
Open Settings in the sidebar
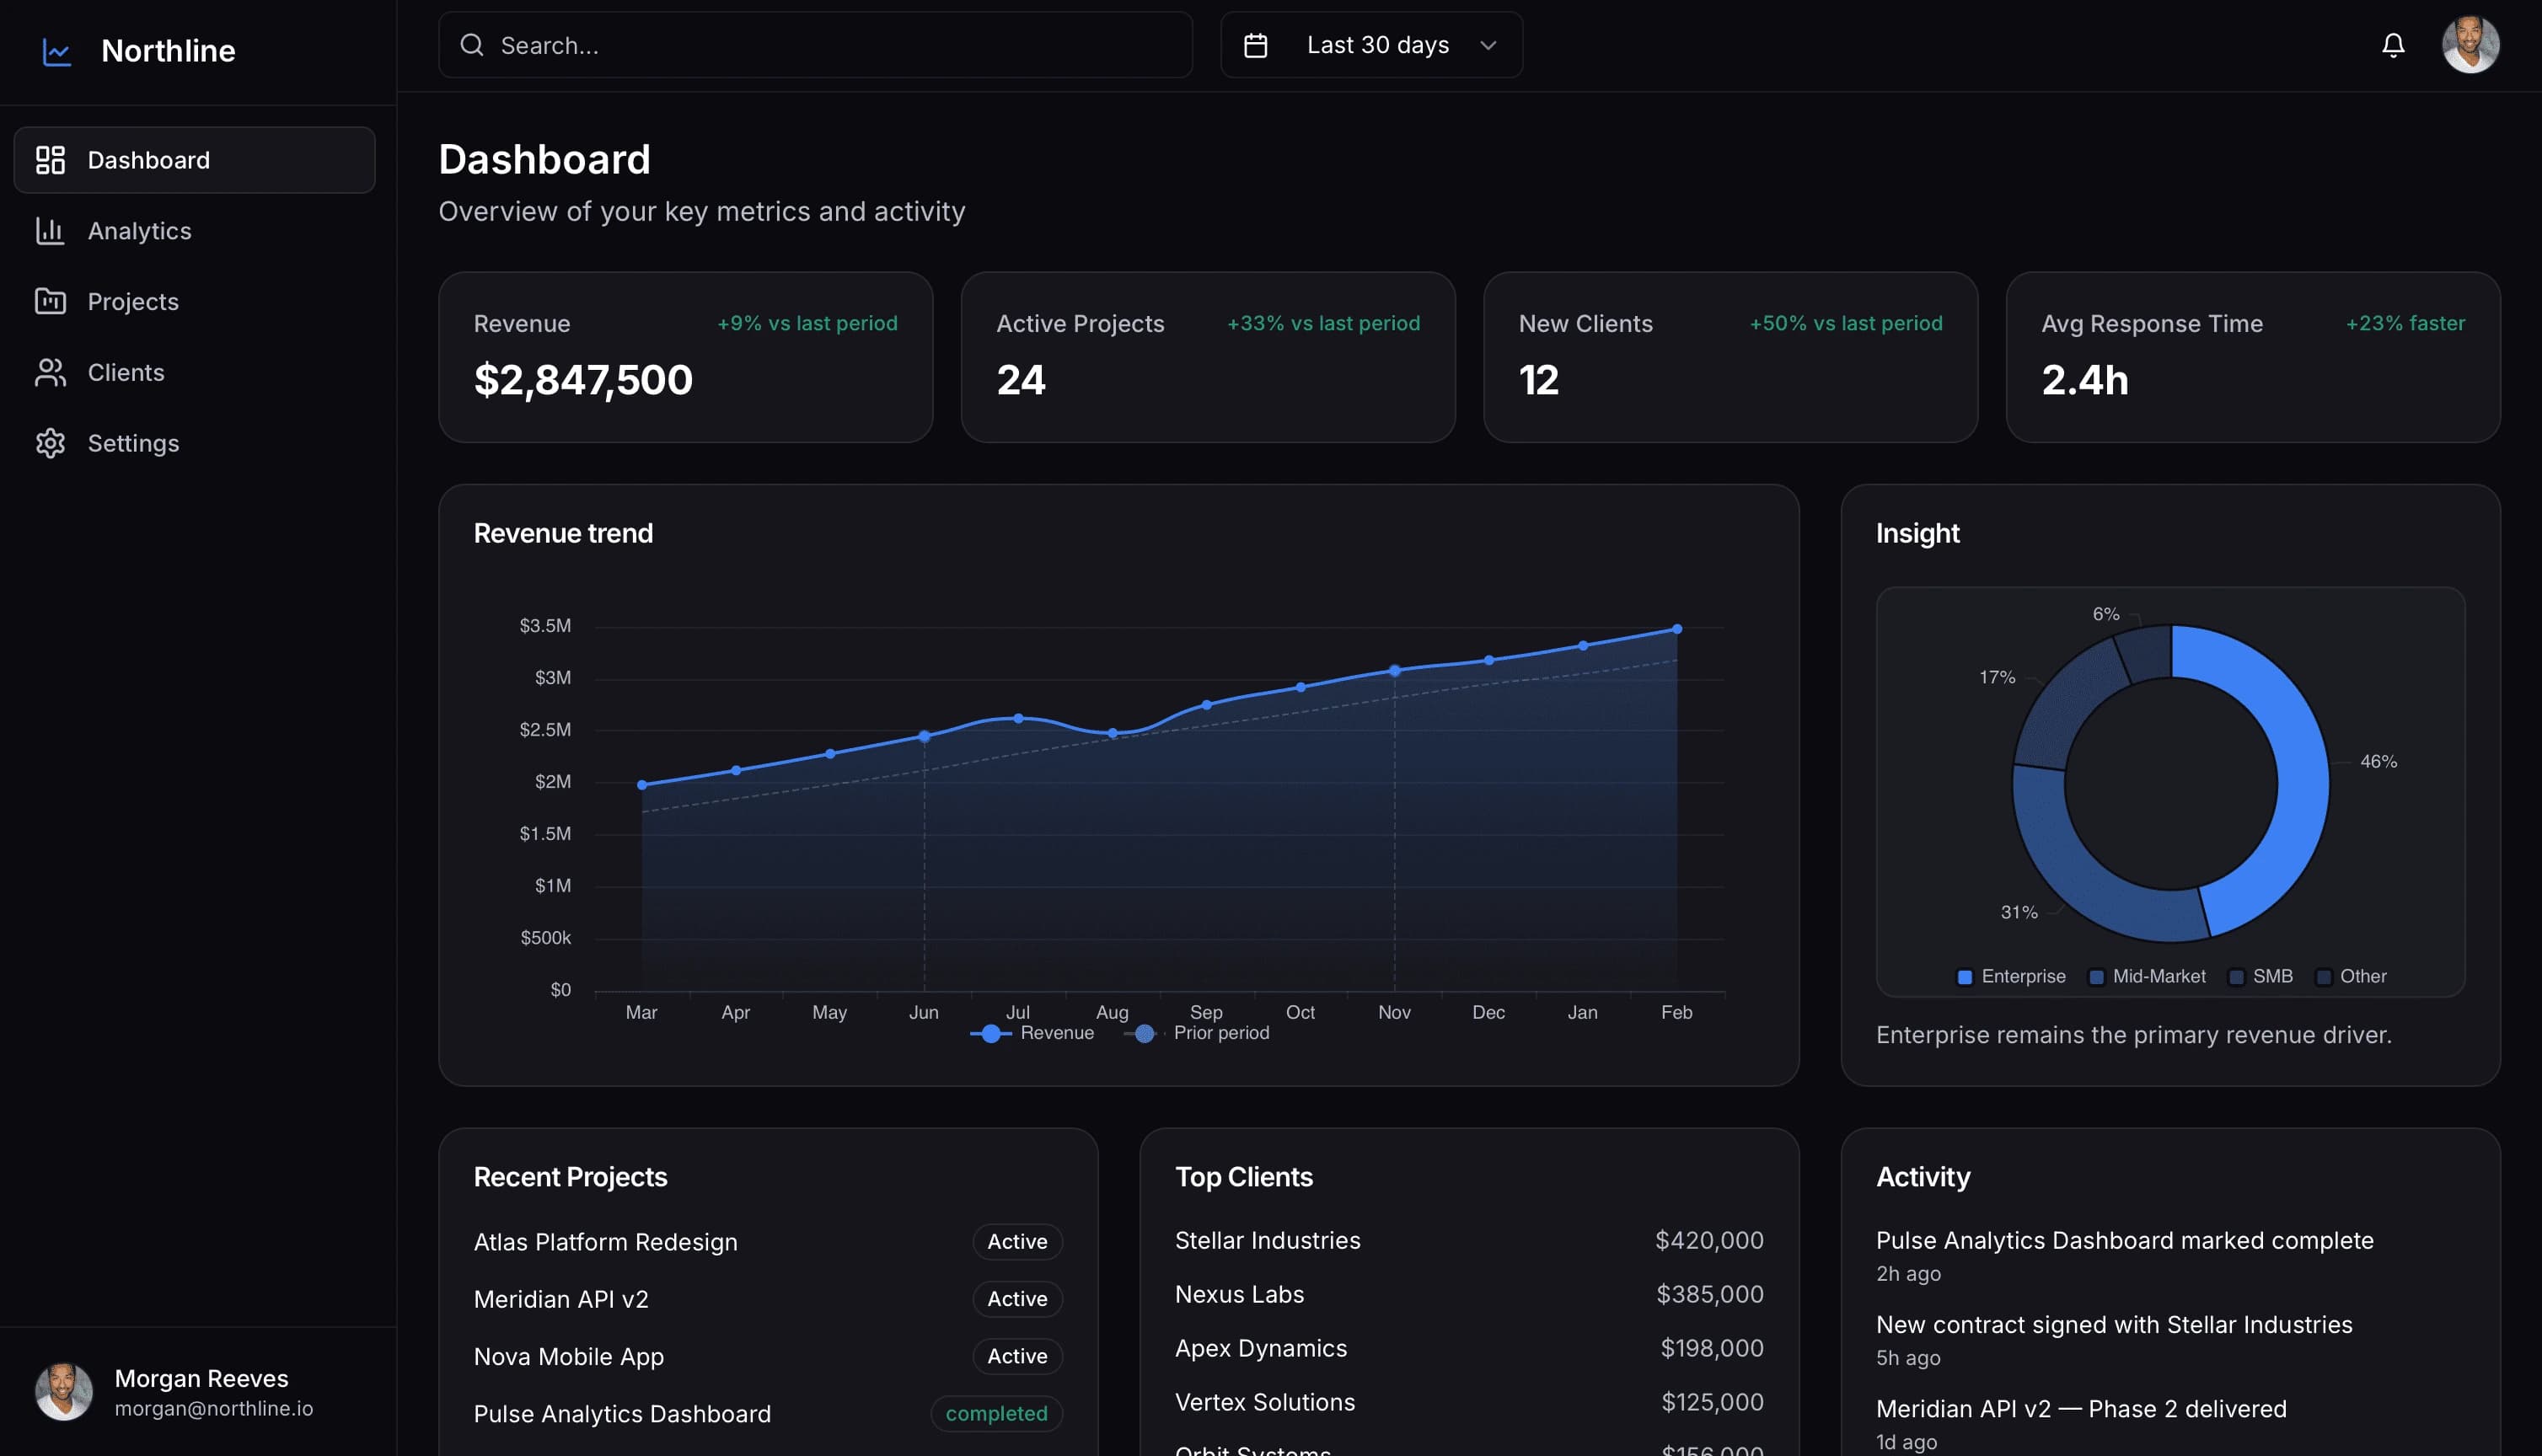click(195, 443)
